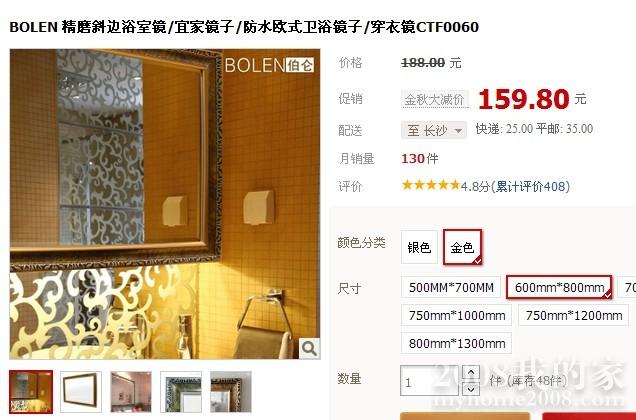Open the 累计评价408 reviews link
Image resolution: width=636 pixels, height=420 pixels.
click(531, 186)
